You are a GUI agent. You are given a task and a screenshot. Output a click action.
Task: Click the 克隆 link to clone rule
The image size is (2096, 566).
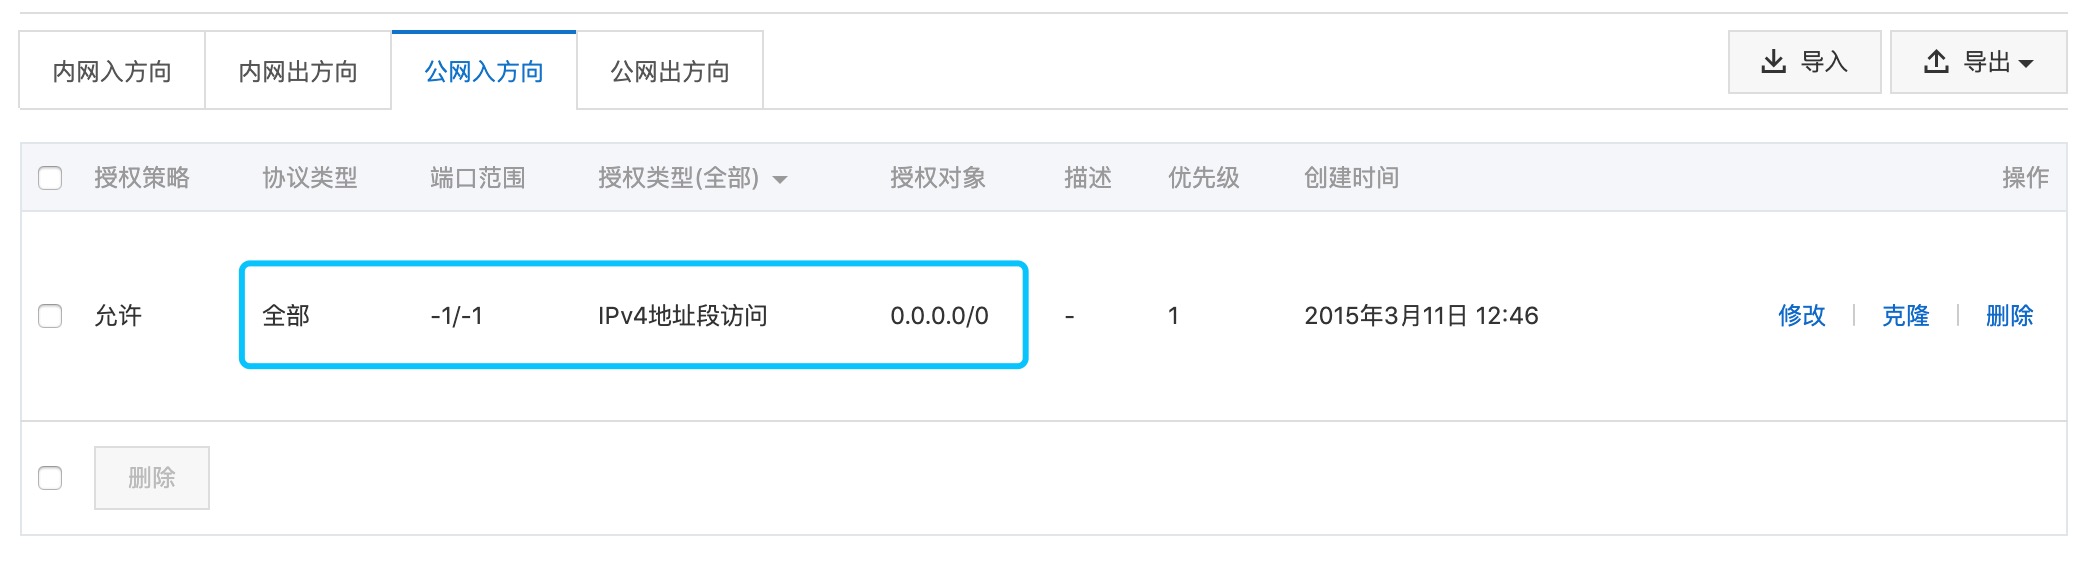(1906, 316)
